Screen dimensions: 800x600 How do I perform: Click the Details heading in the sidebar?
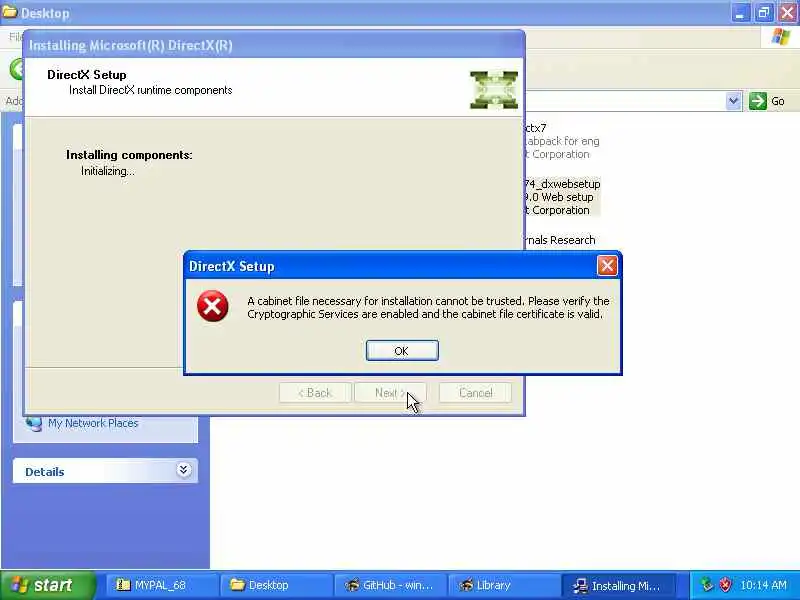click(x=45, y=472)
